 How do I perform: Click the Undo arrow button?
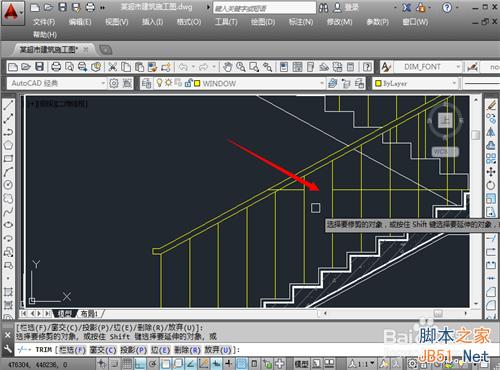pyautogui.click(x=183, y=67)
